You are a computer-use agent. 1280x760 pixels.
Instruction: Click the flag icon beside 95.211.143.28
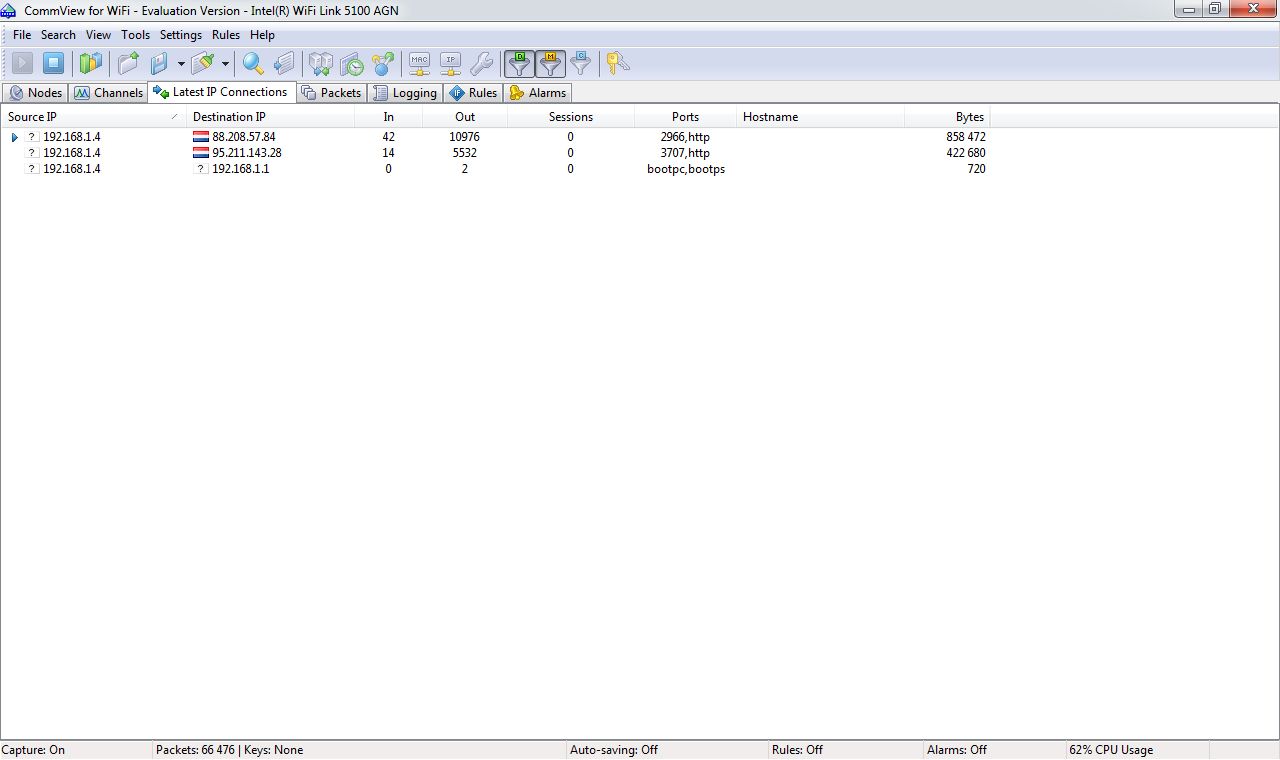coord(201,153)
